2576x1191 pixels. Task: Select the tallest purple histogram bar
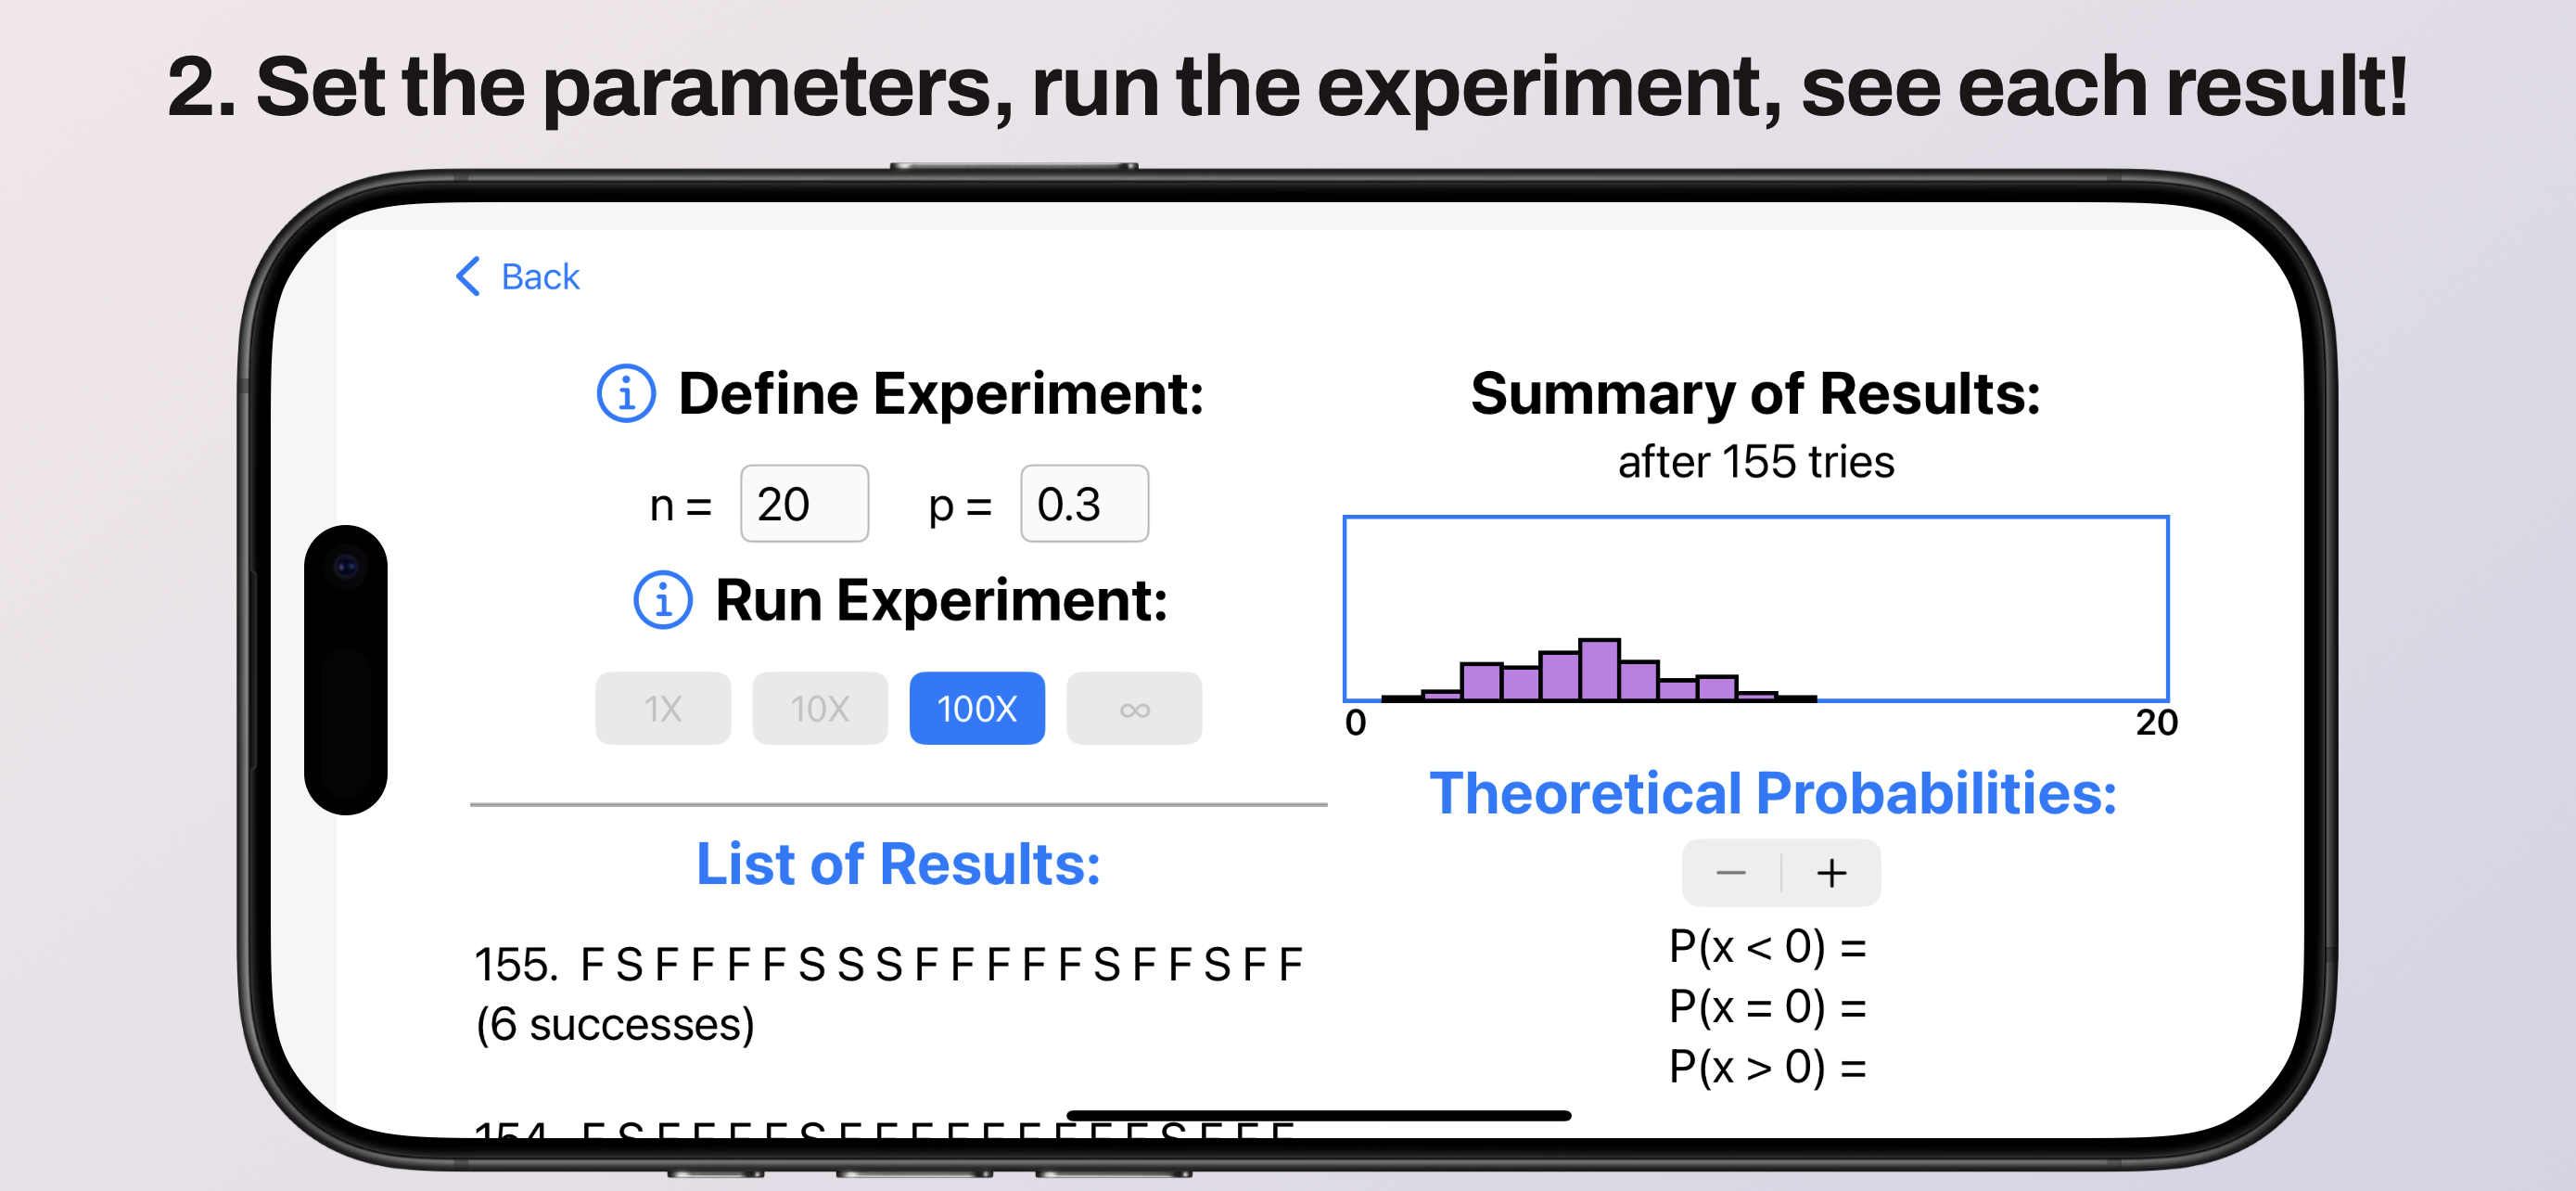[x=1599, y=669]
